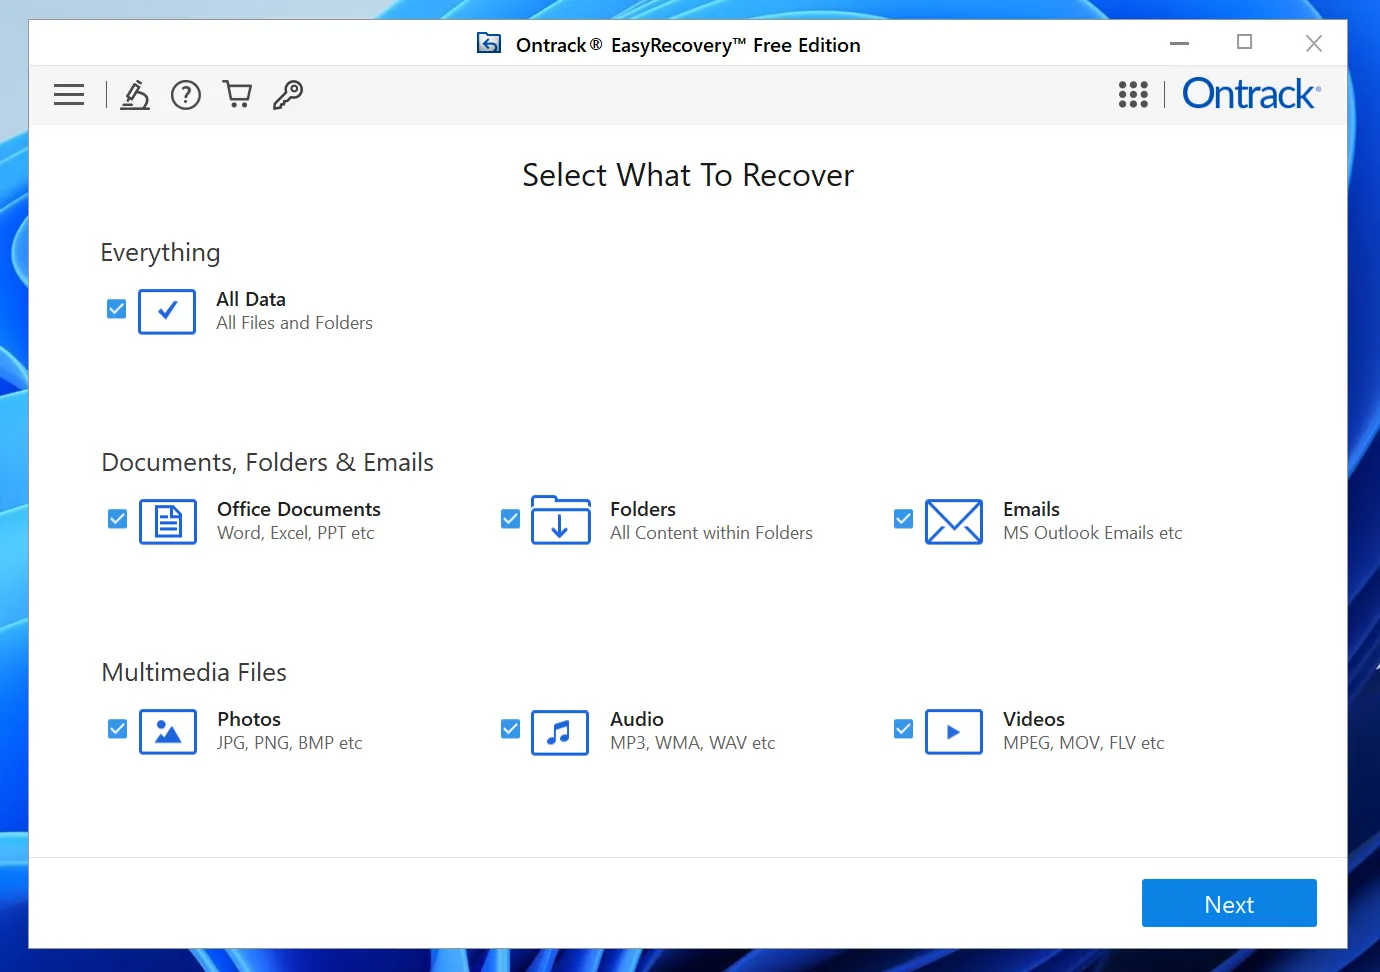
Task: Click the Photos picture icon
Action: 168,732
